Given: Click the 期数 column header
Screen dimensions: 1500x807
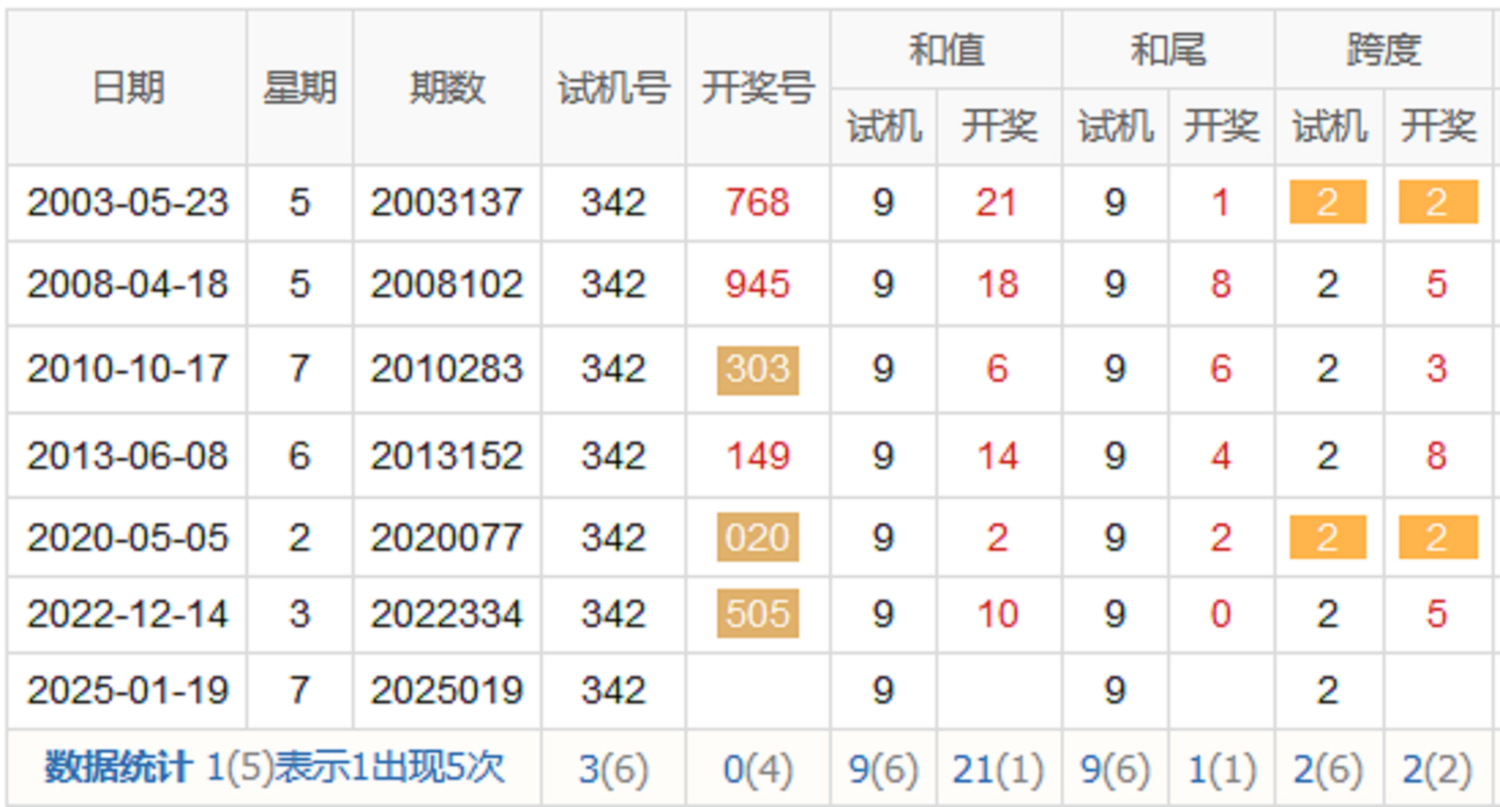Looking at the screenshot, I should tap(447, 89).
